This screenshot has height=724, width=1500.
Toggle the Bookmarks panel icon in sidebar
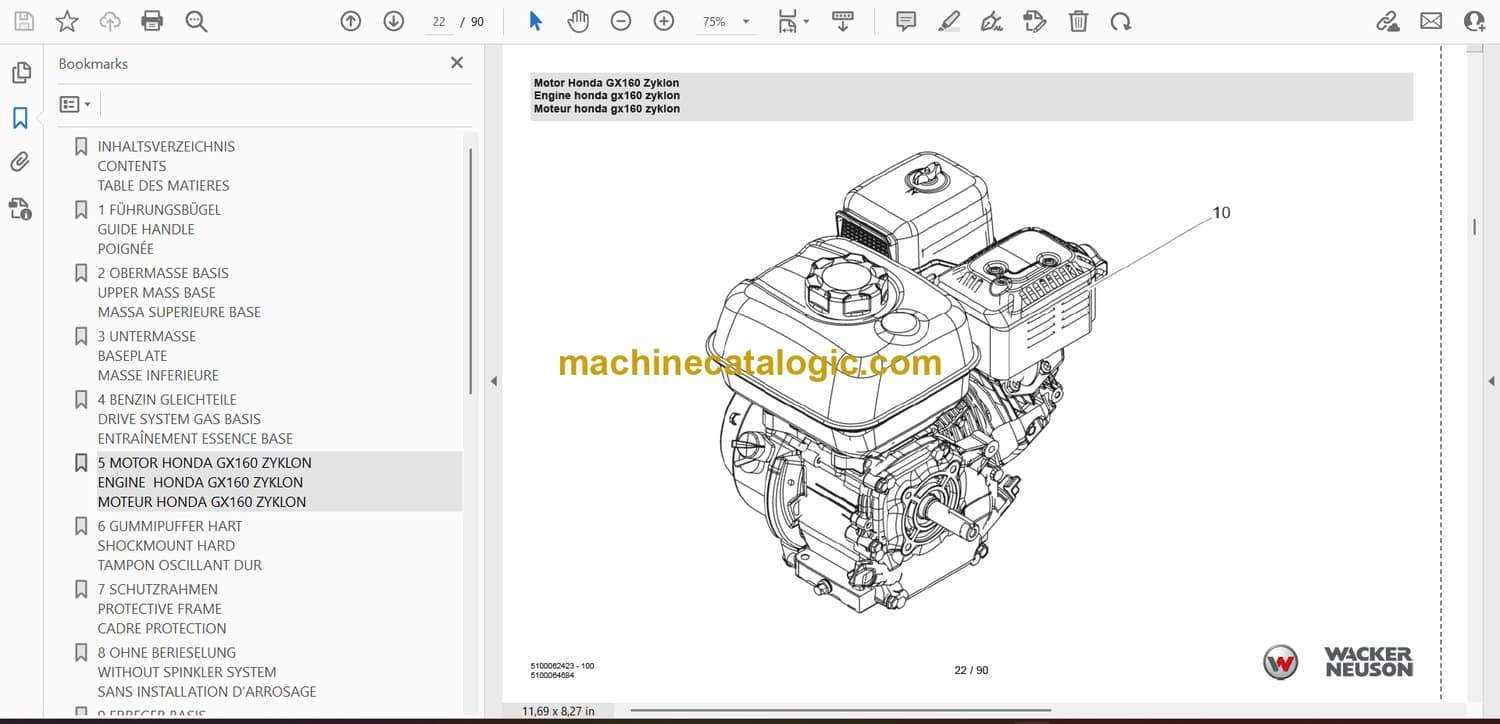[x=20, y=118]
